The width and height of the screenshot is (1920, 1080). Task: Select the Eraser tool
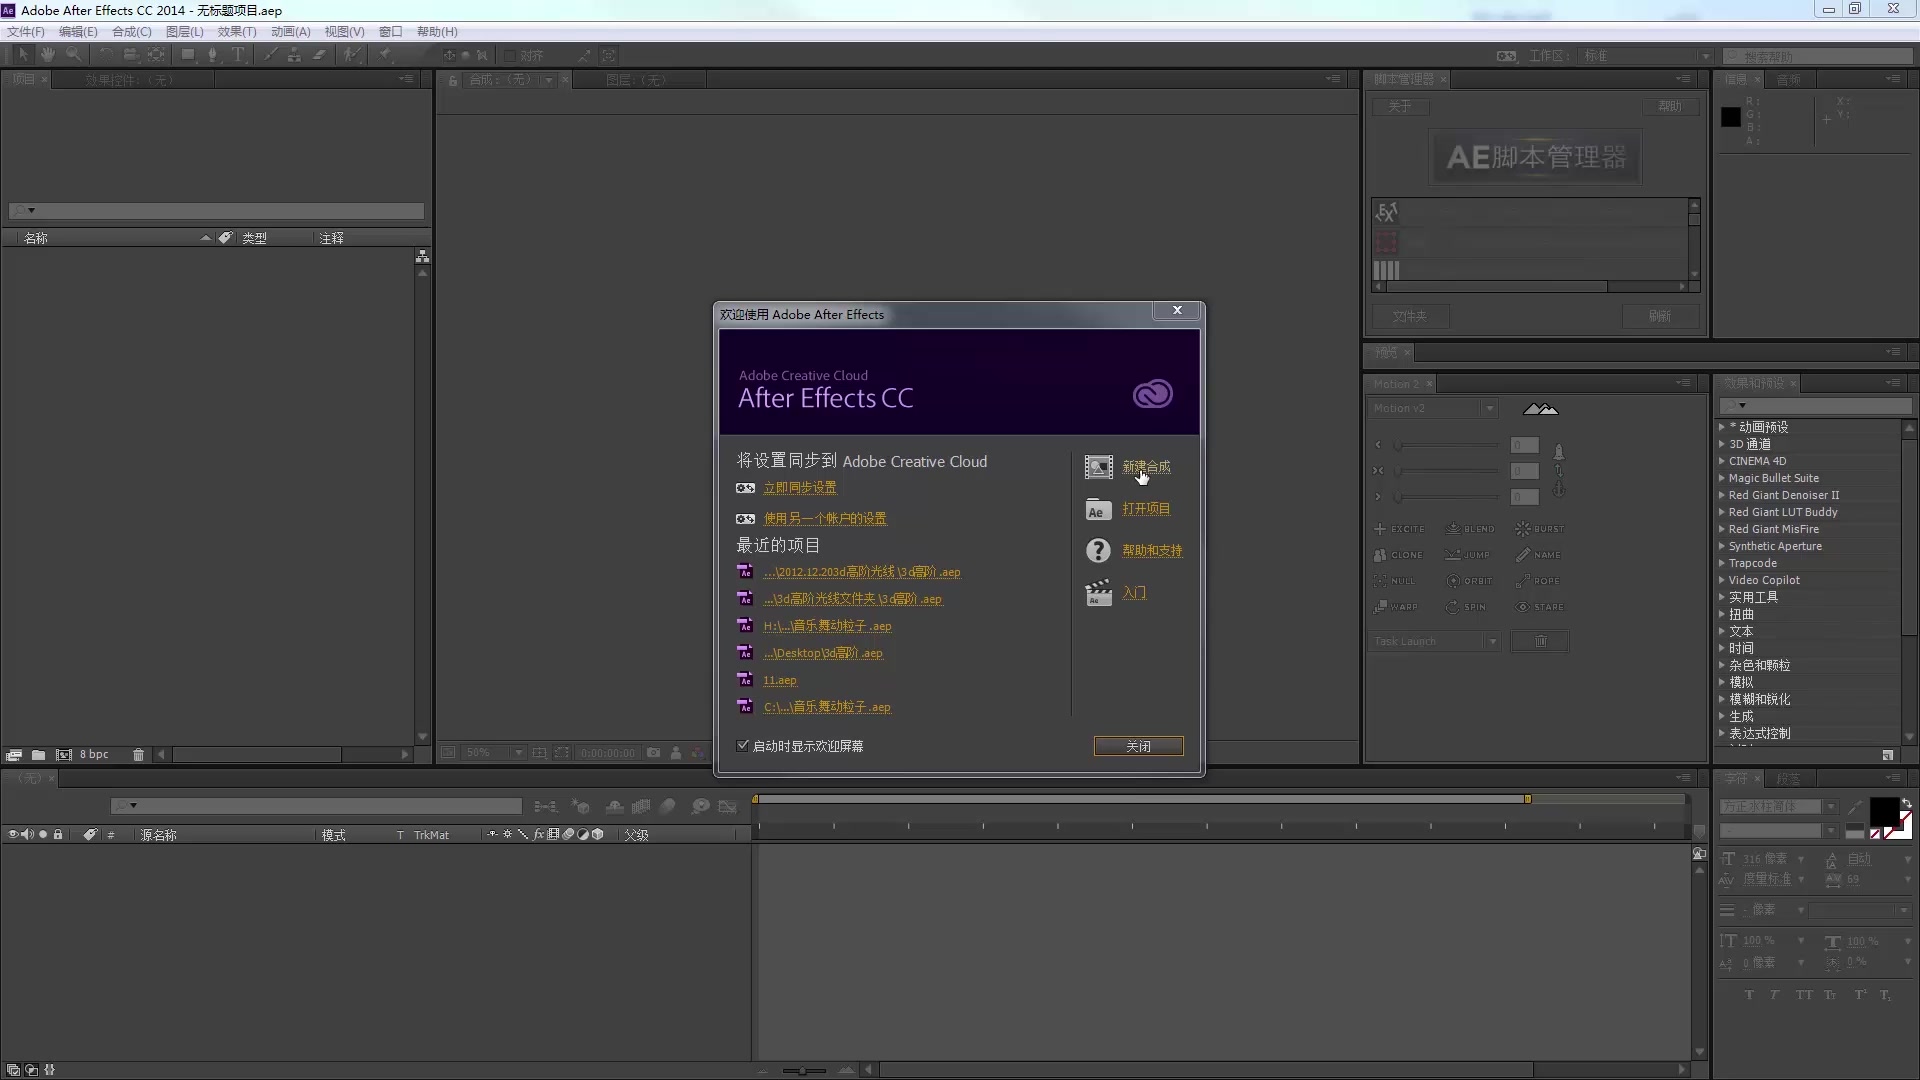[x=320, y=55]
